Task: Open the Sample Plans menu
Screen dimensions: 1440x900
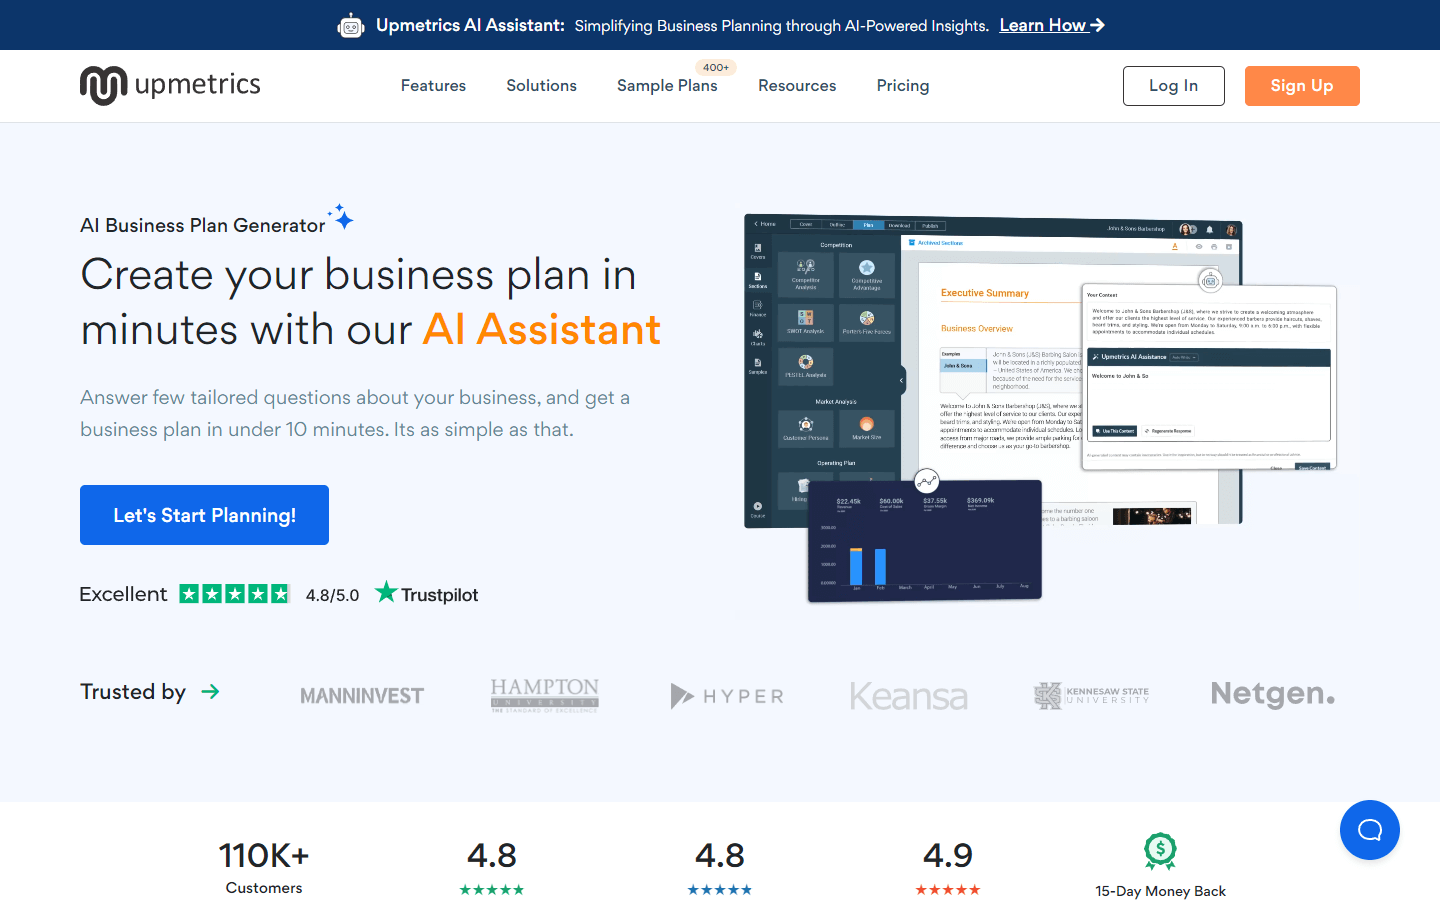Action: (667, 86)
